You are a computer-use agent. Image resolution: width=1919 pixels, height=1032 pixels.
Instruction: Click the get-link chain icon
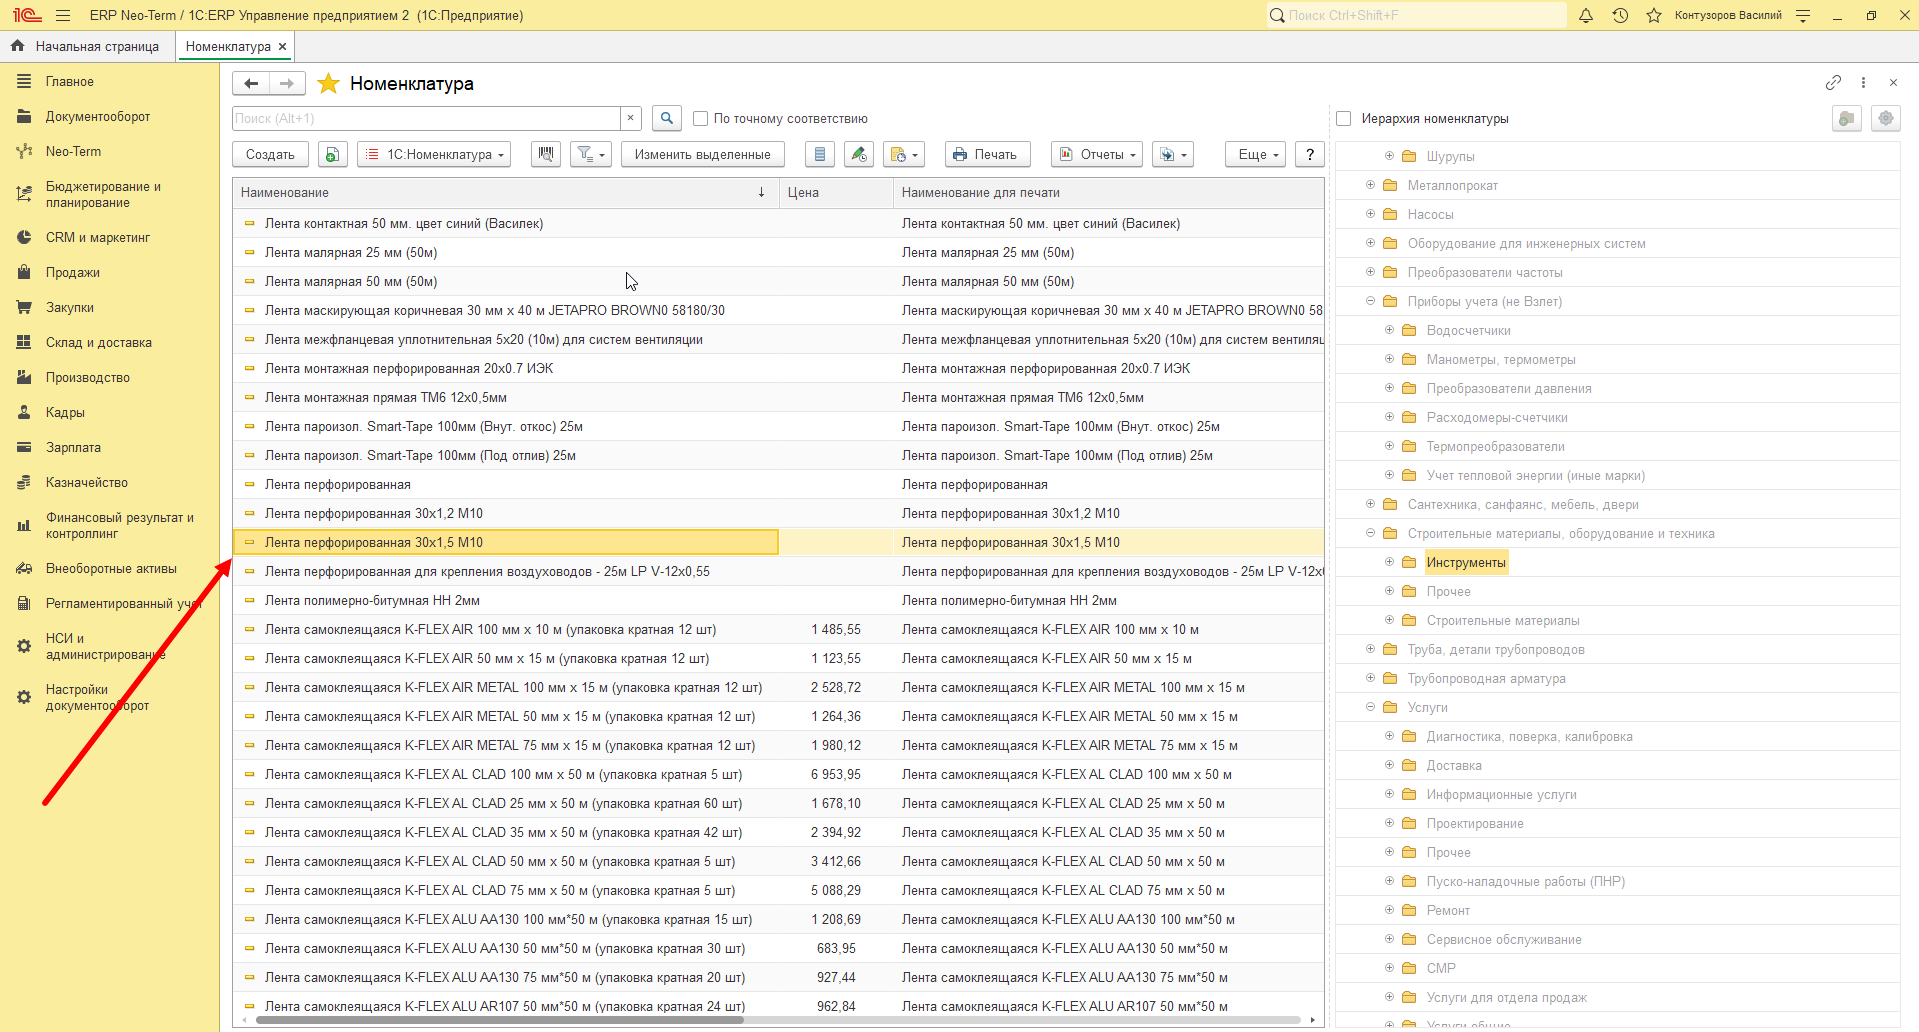(1833, 82)
